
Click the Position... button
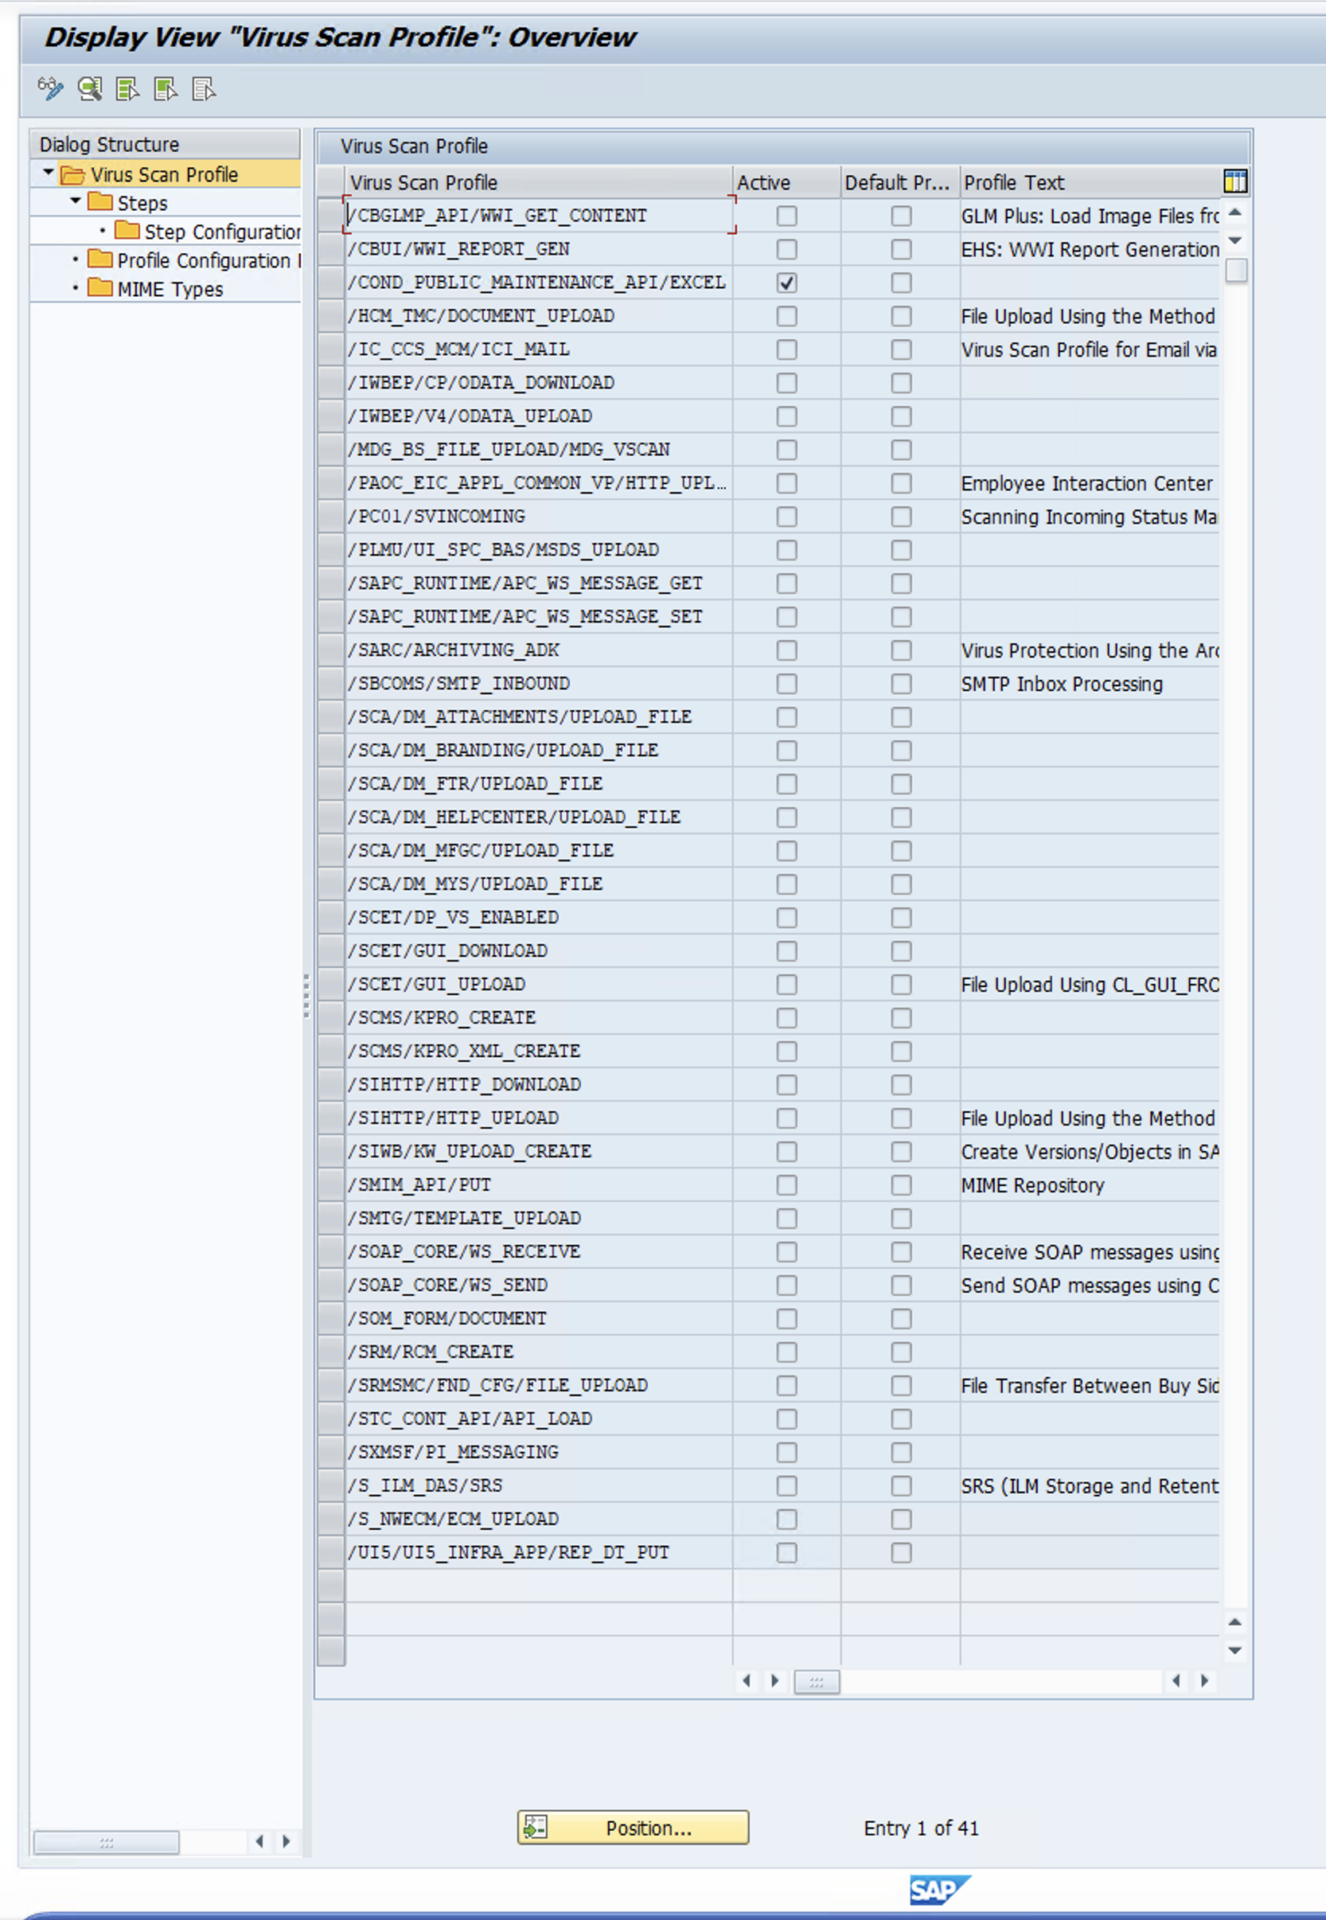(x=633, y=1827)
